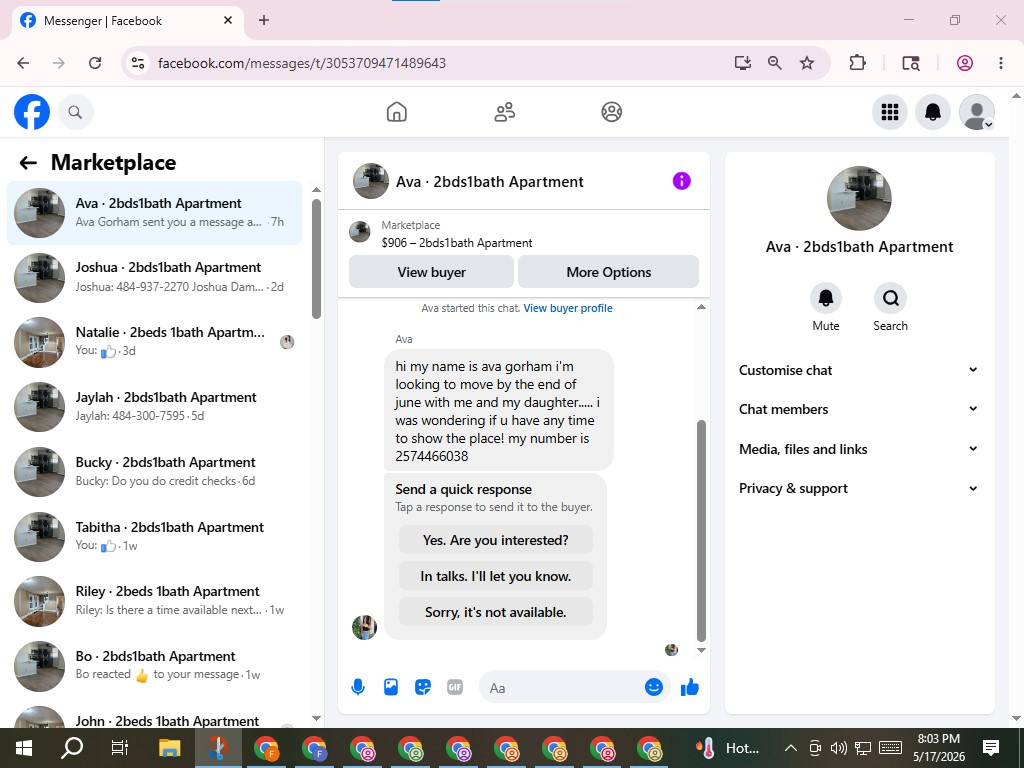1024x768 pixels.
Task: Open the Windows Start menu
Action: tap(24, 748)
